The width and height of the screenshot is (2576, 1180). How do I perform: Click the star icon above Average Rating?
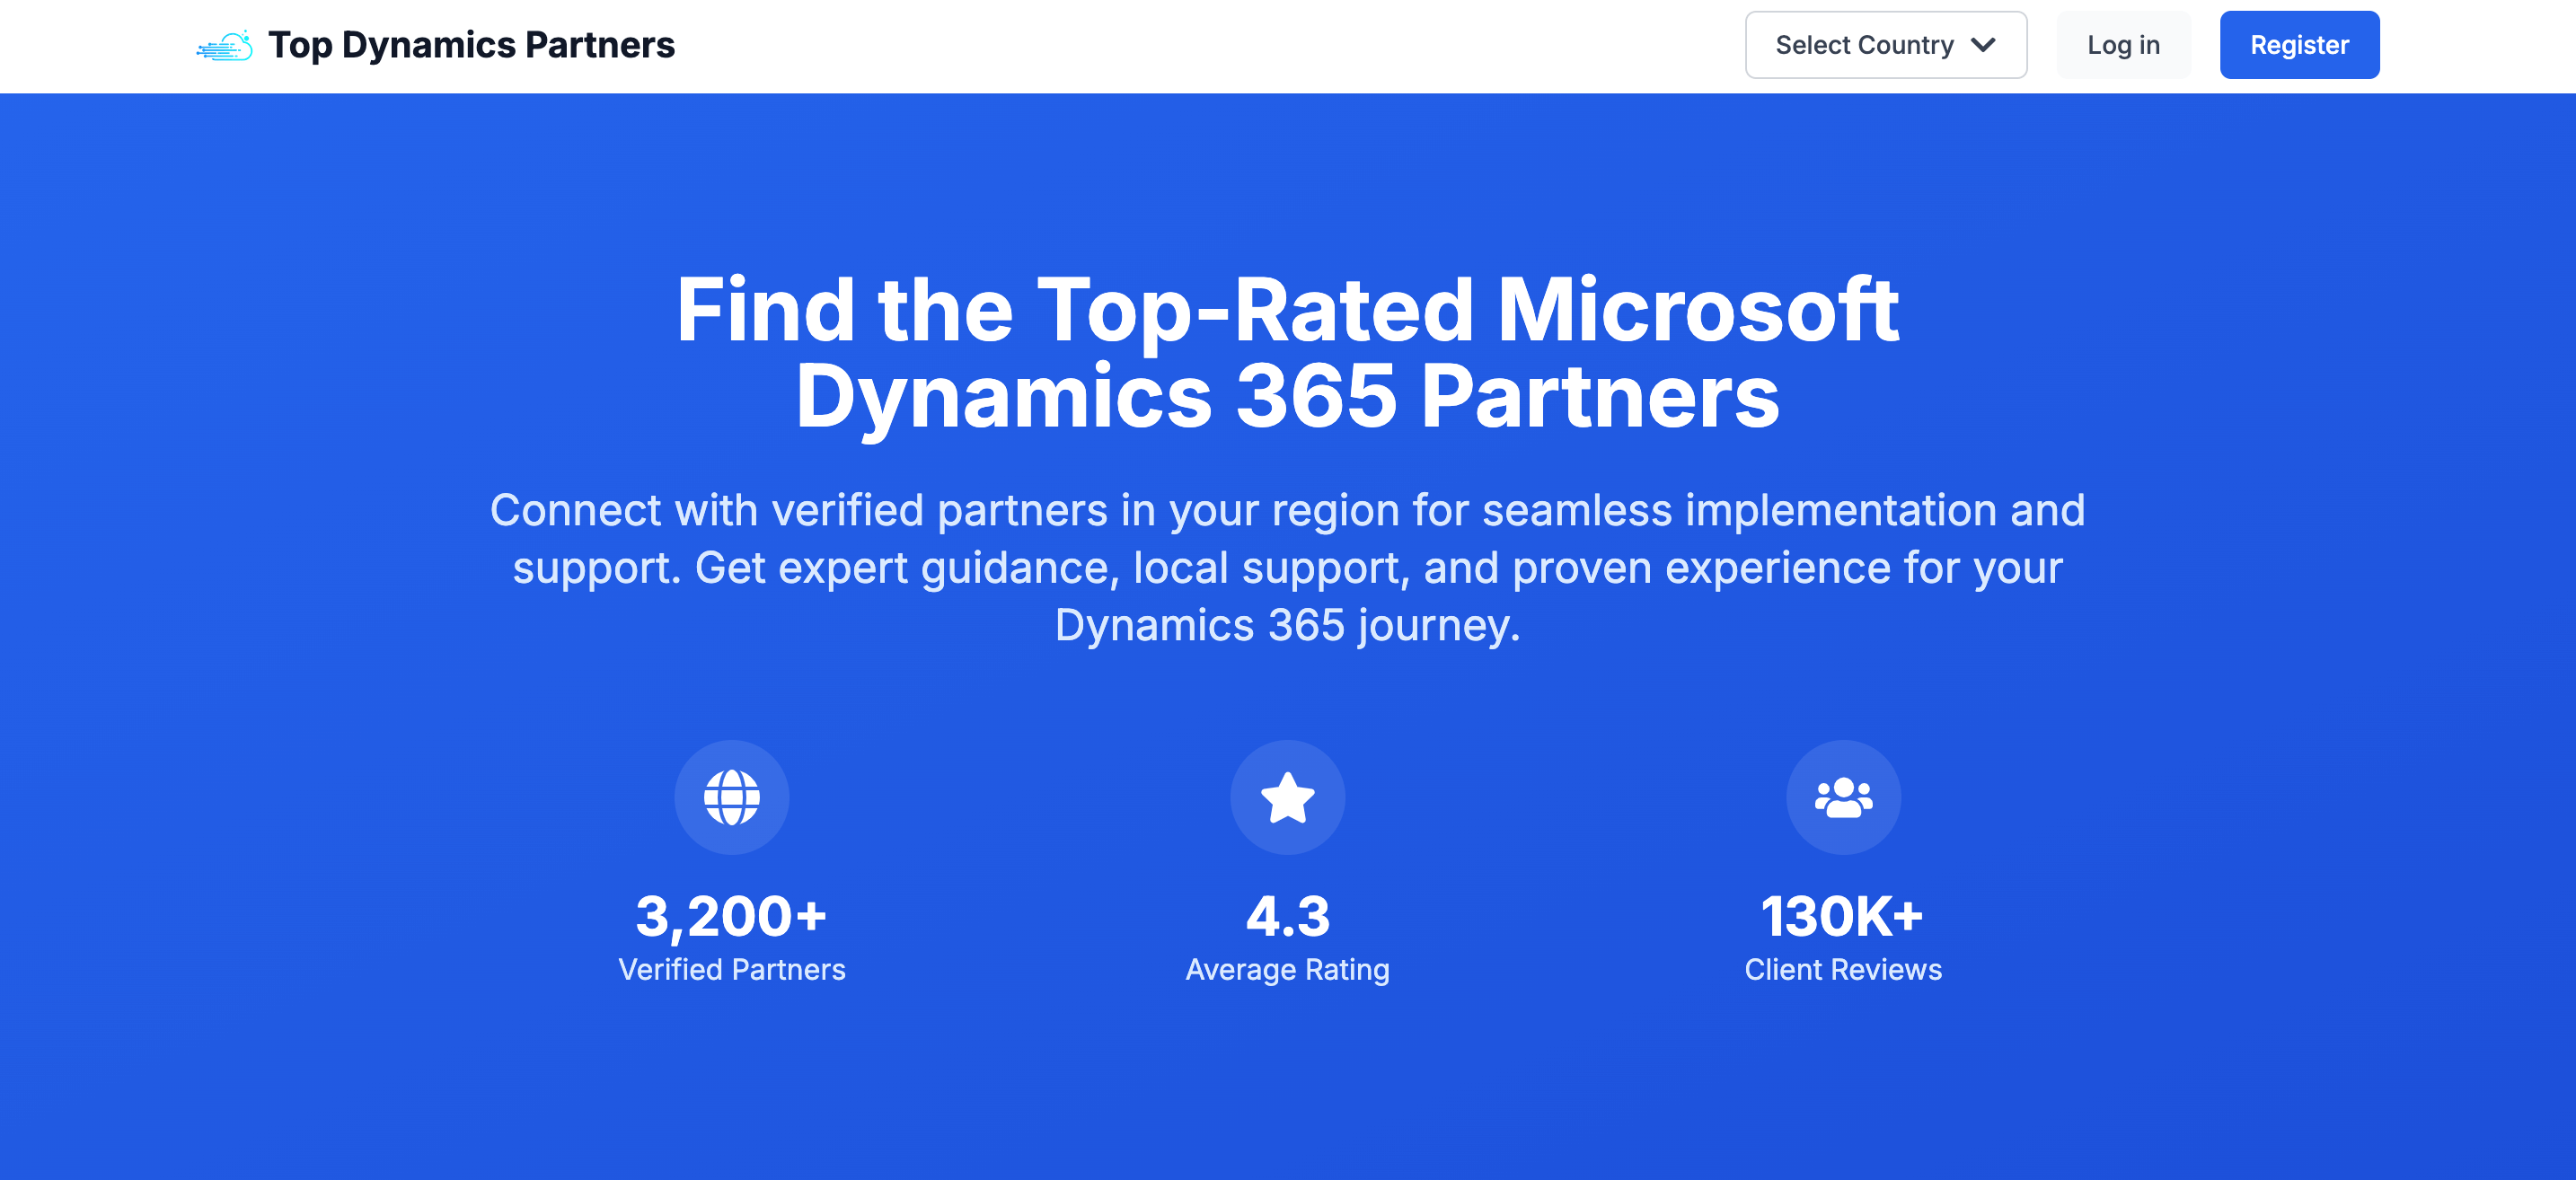tap(1287, 797)
